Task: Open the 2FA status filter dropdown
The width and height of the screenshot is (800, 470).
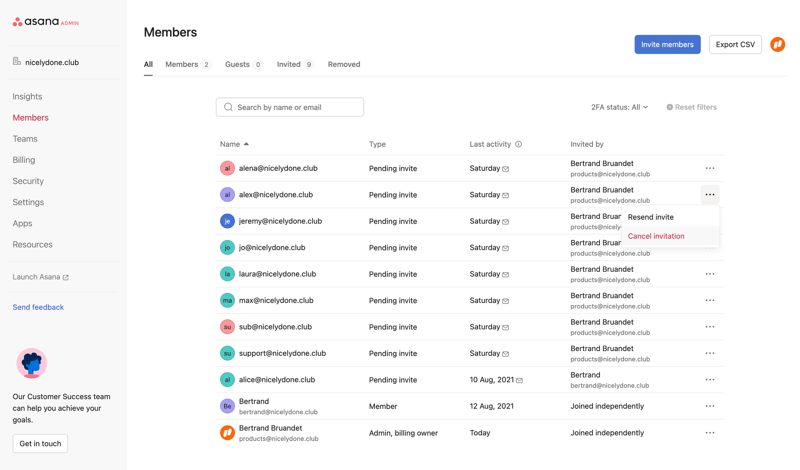Action: point(619,107)
